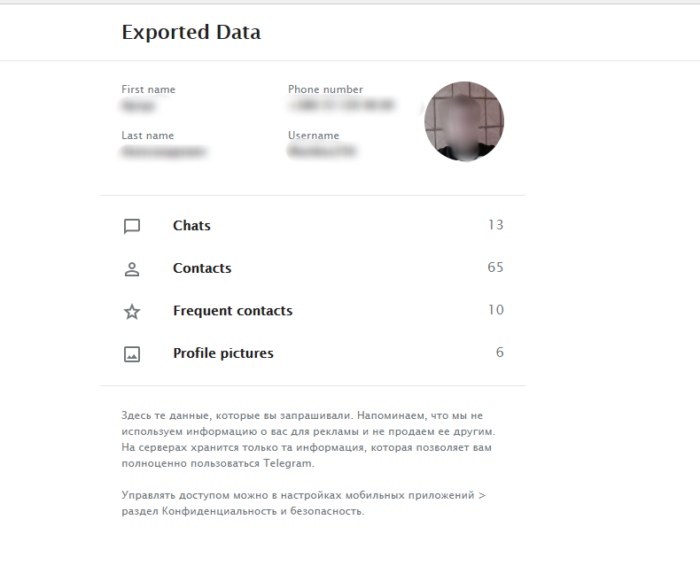Click the Chats count of 13
700x566 pixels.
[495, 225]
